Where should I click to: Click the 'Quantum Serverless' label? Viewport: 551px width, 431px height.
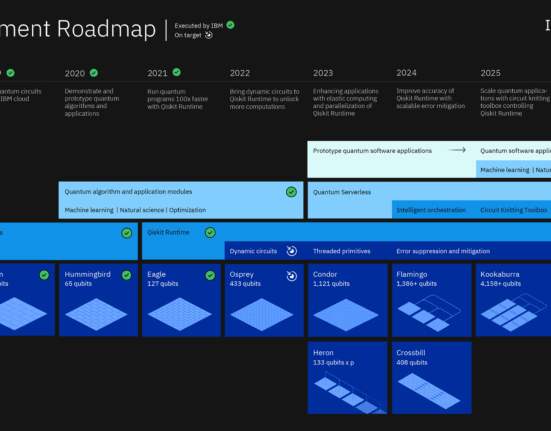click(342, 192)
